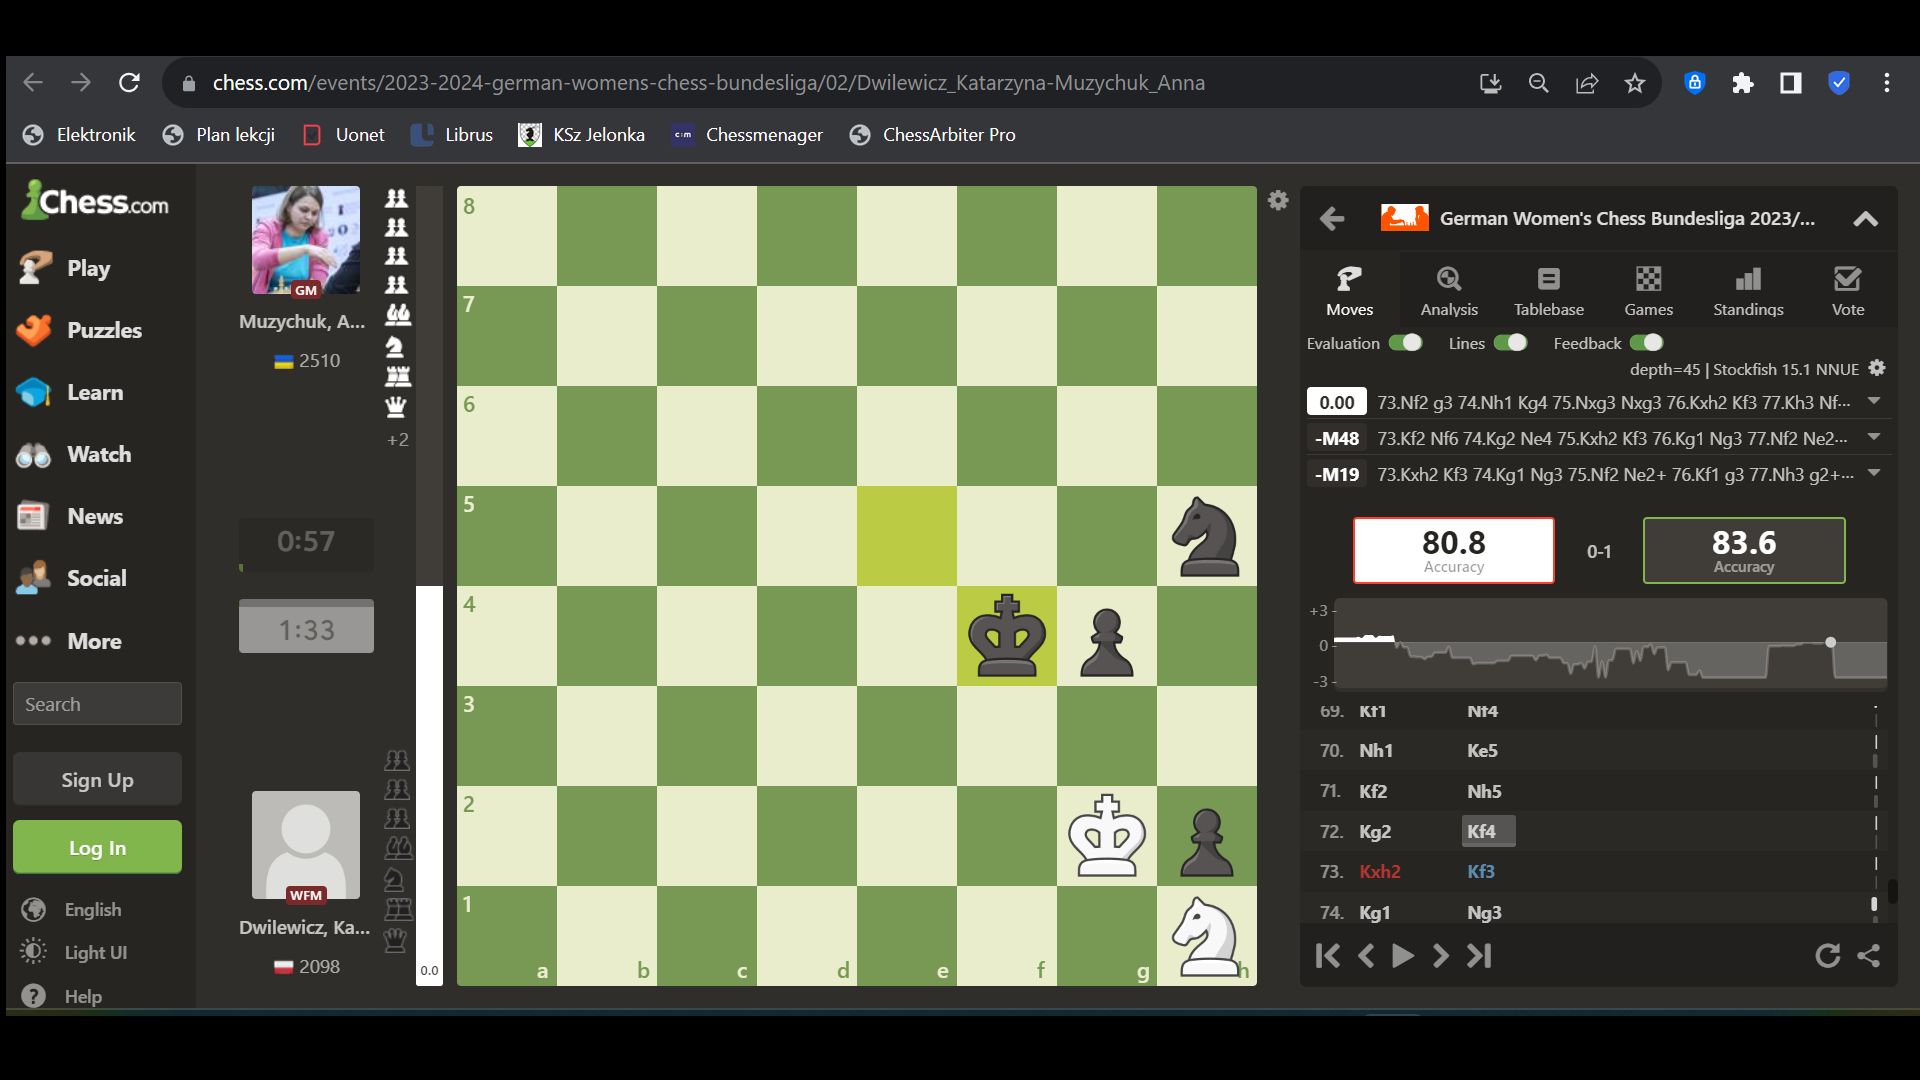Open the Tablebase tab icon

pyautogui.click(x=1548, y=279)
